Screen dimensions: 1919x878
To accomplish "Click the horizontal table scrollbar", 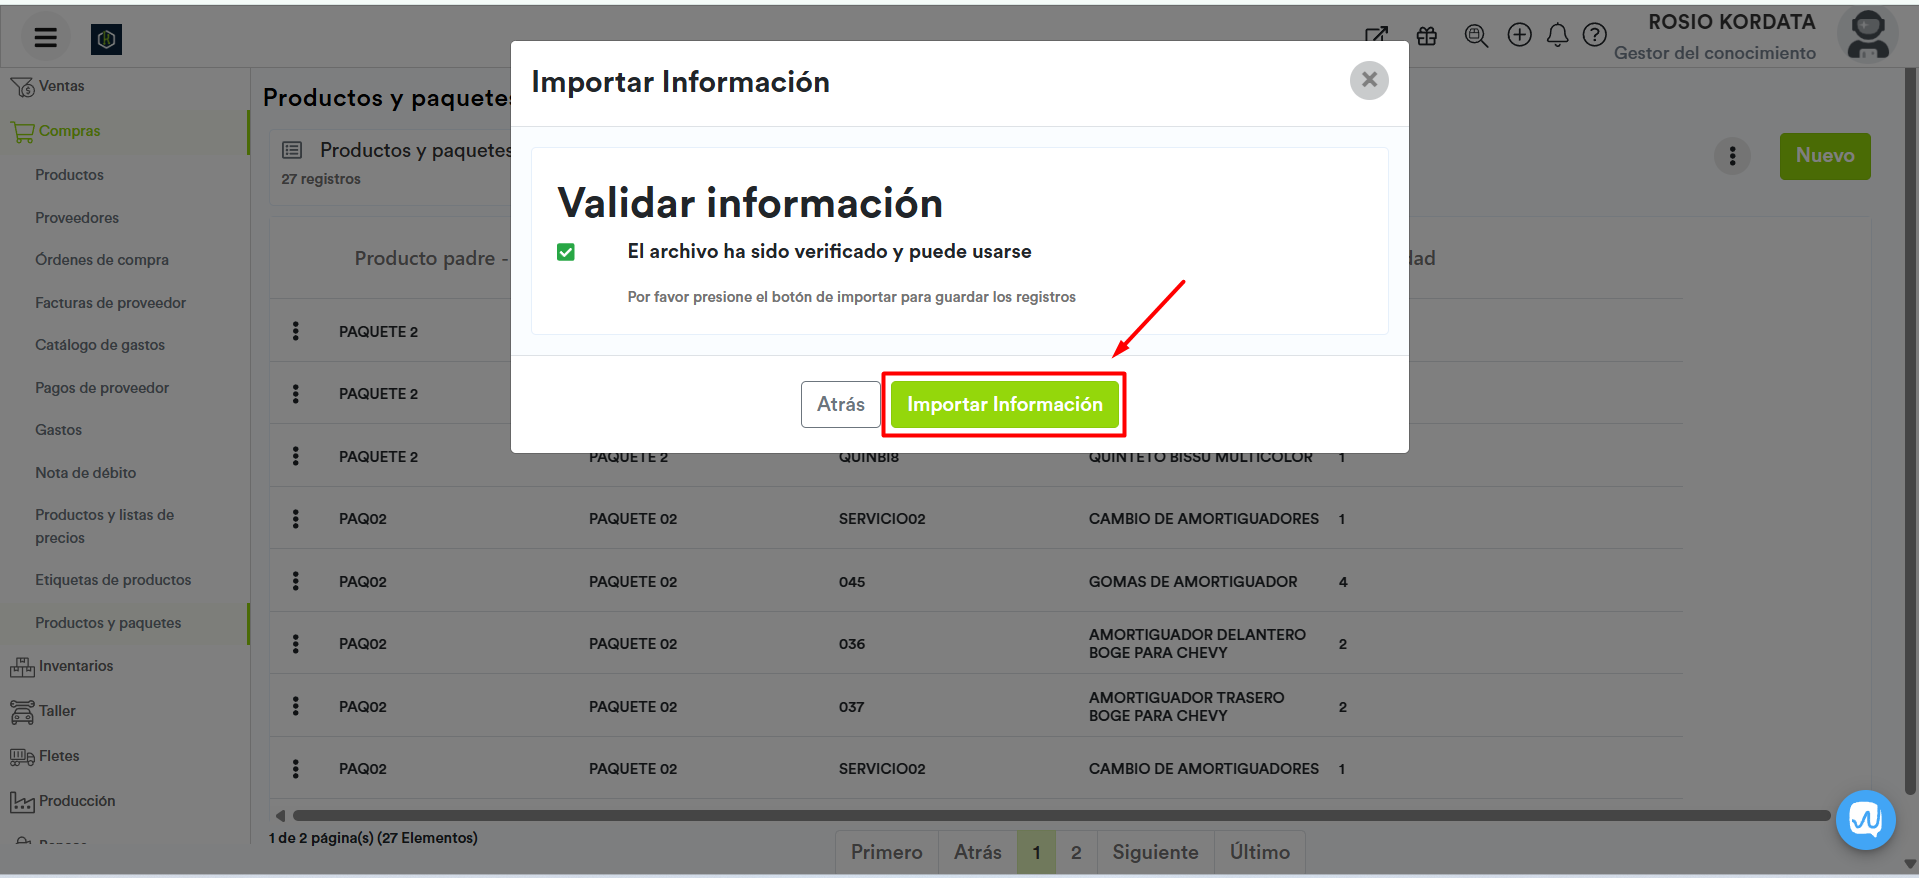I will click(1060, 816).
